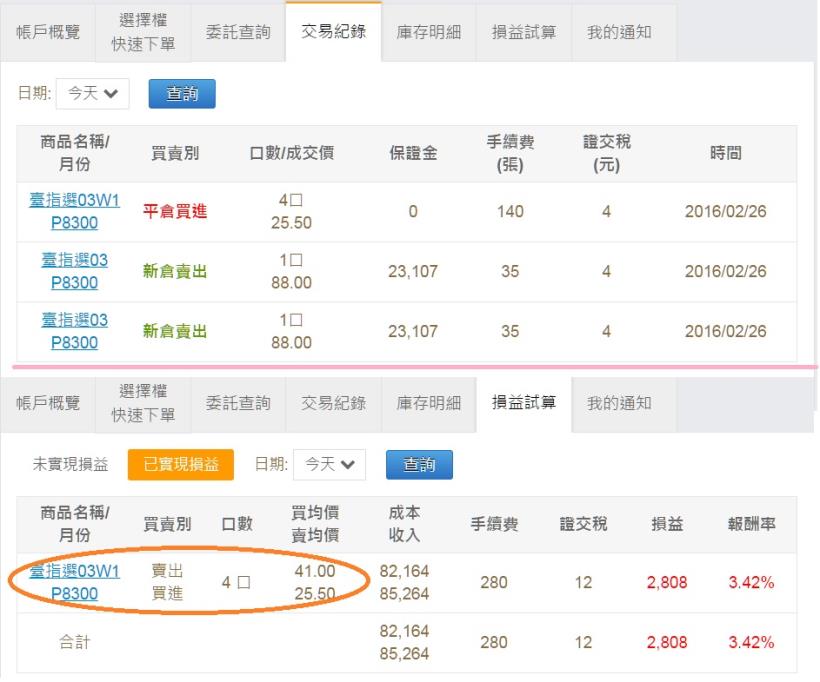Click 買均價 41.00 value
The width and height of the screenshot is (820, 682).
click(x=315, y=571)
